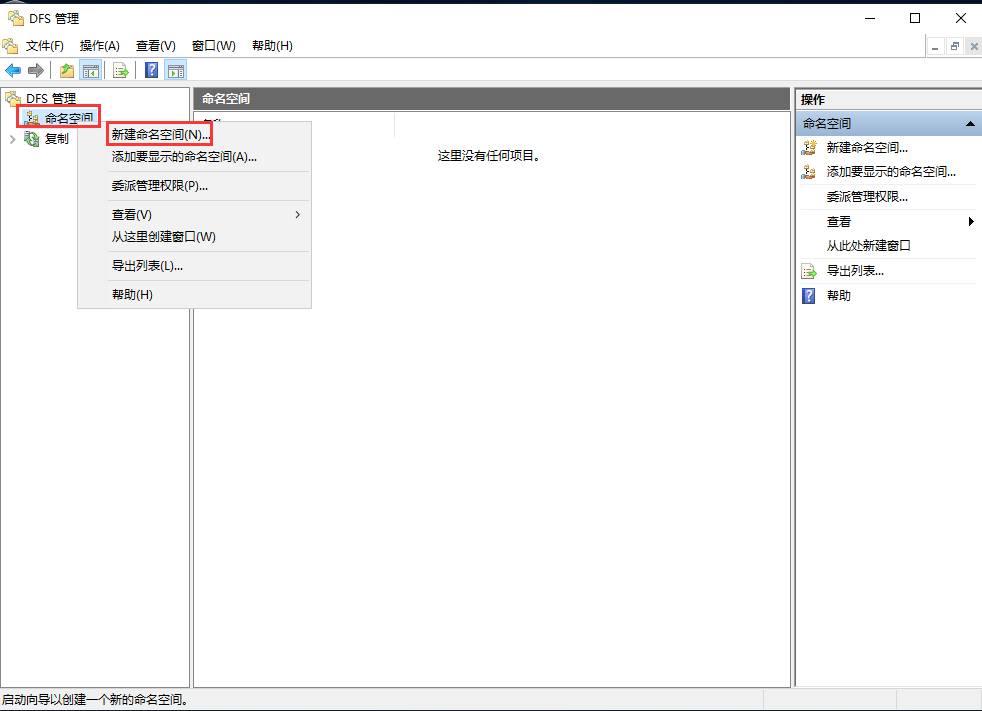Click 导出列表... text in actions pane

tap(855, 271)
